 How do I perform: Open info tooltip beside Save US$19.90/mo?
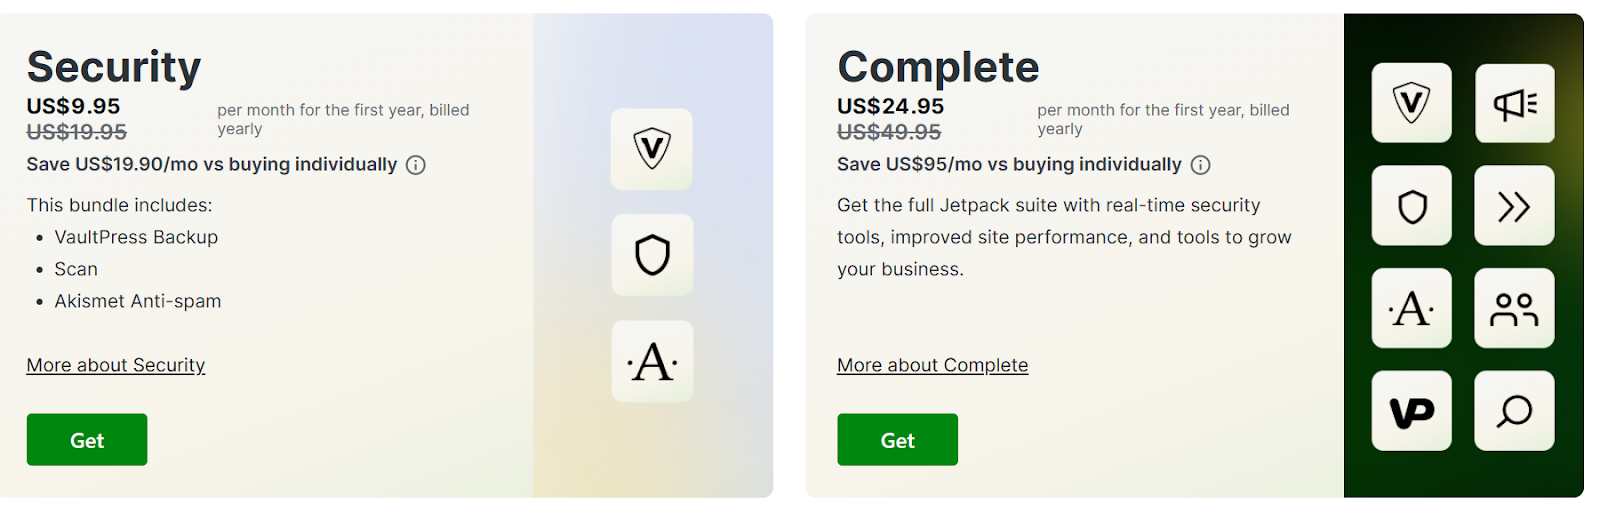(x=416, y=165)
